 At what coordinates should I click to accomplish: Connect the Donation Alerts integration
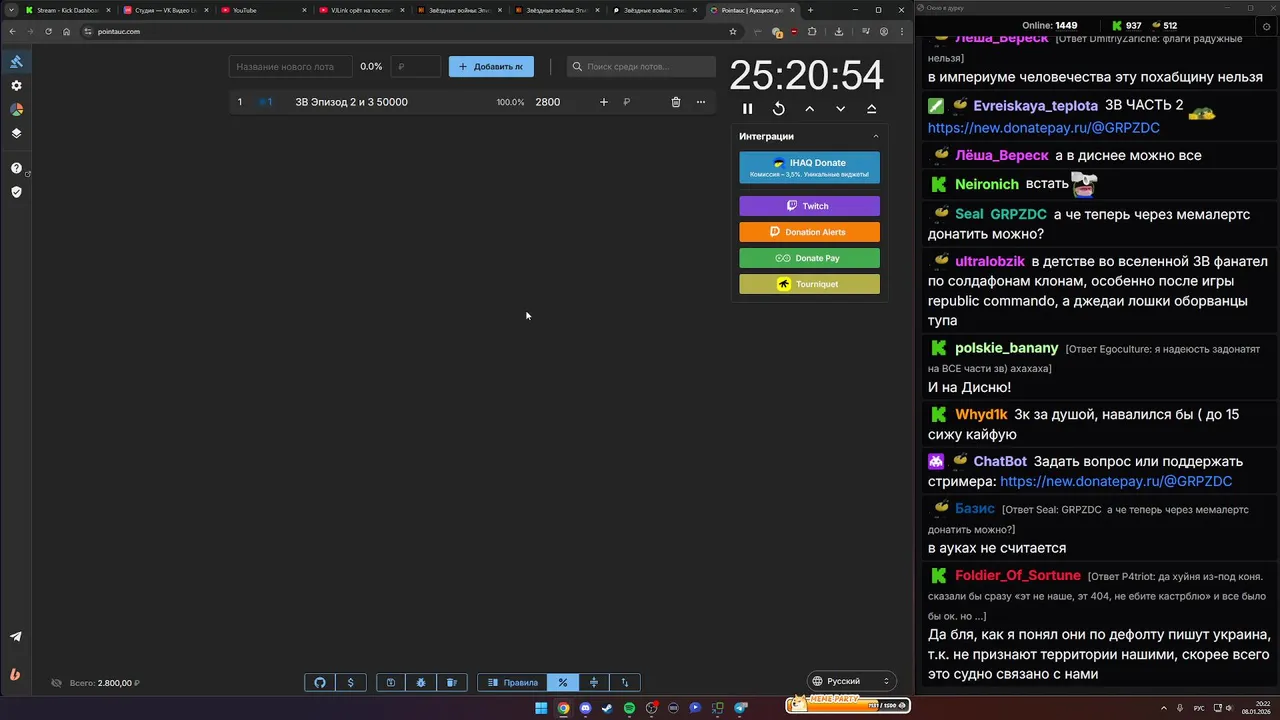pos(809,232)
